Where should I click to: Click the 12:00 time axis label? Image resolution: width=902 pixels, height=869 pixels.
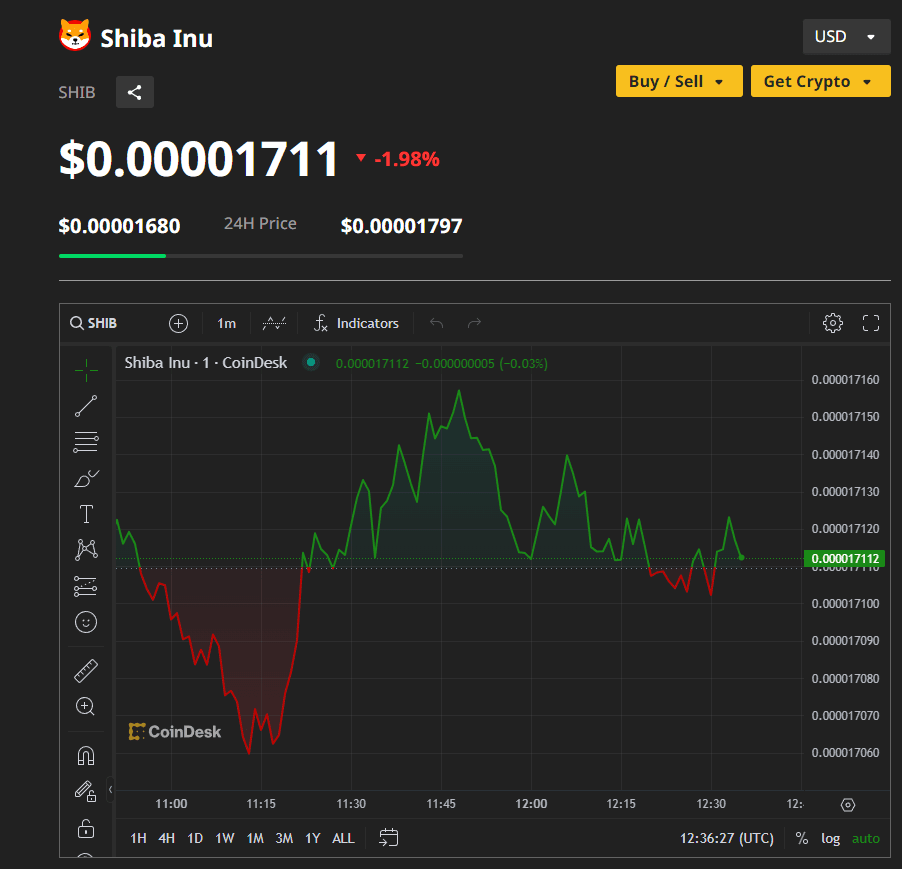531,803
